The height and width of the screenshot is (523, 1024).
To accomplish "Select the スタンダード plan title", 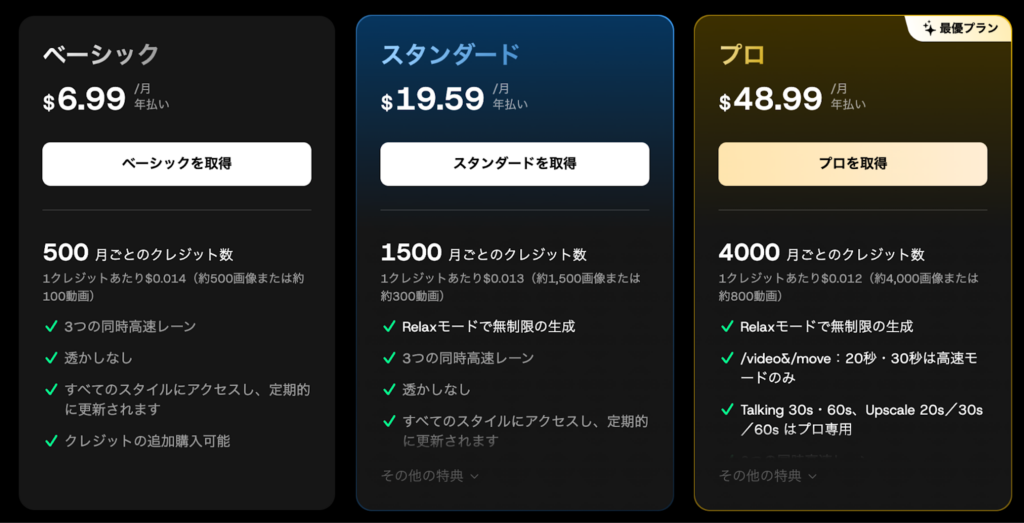I will pyautogui.click(x=450, y=54).
